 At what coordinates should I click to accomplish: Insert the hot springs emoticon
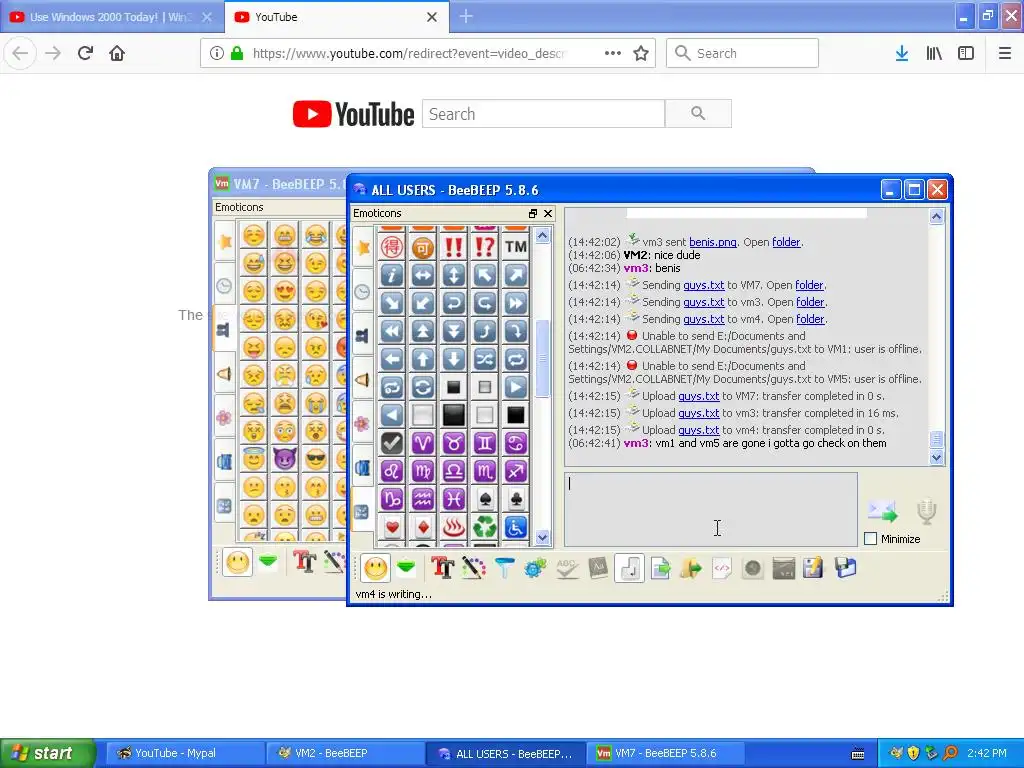(x=453, y=527)
